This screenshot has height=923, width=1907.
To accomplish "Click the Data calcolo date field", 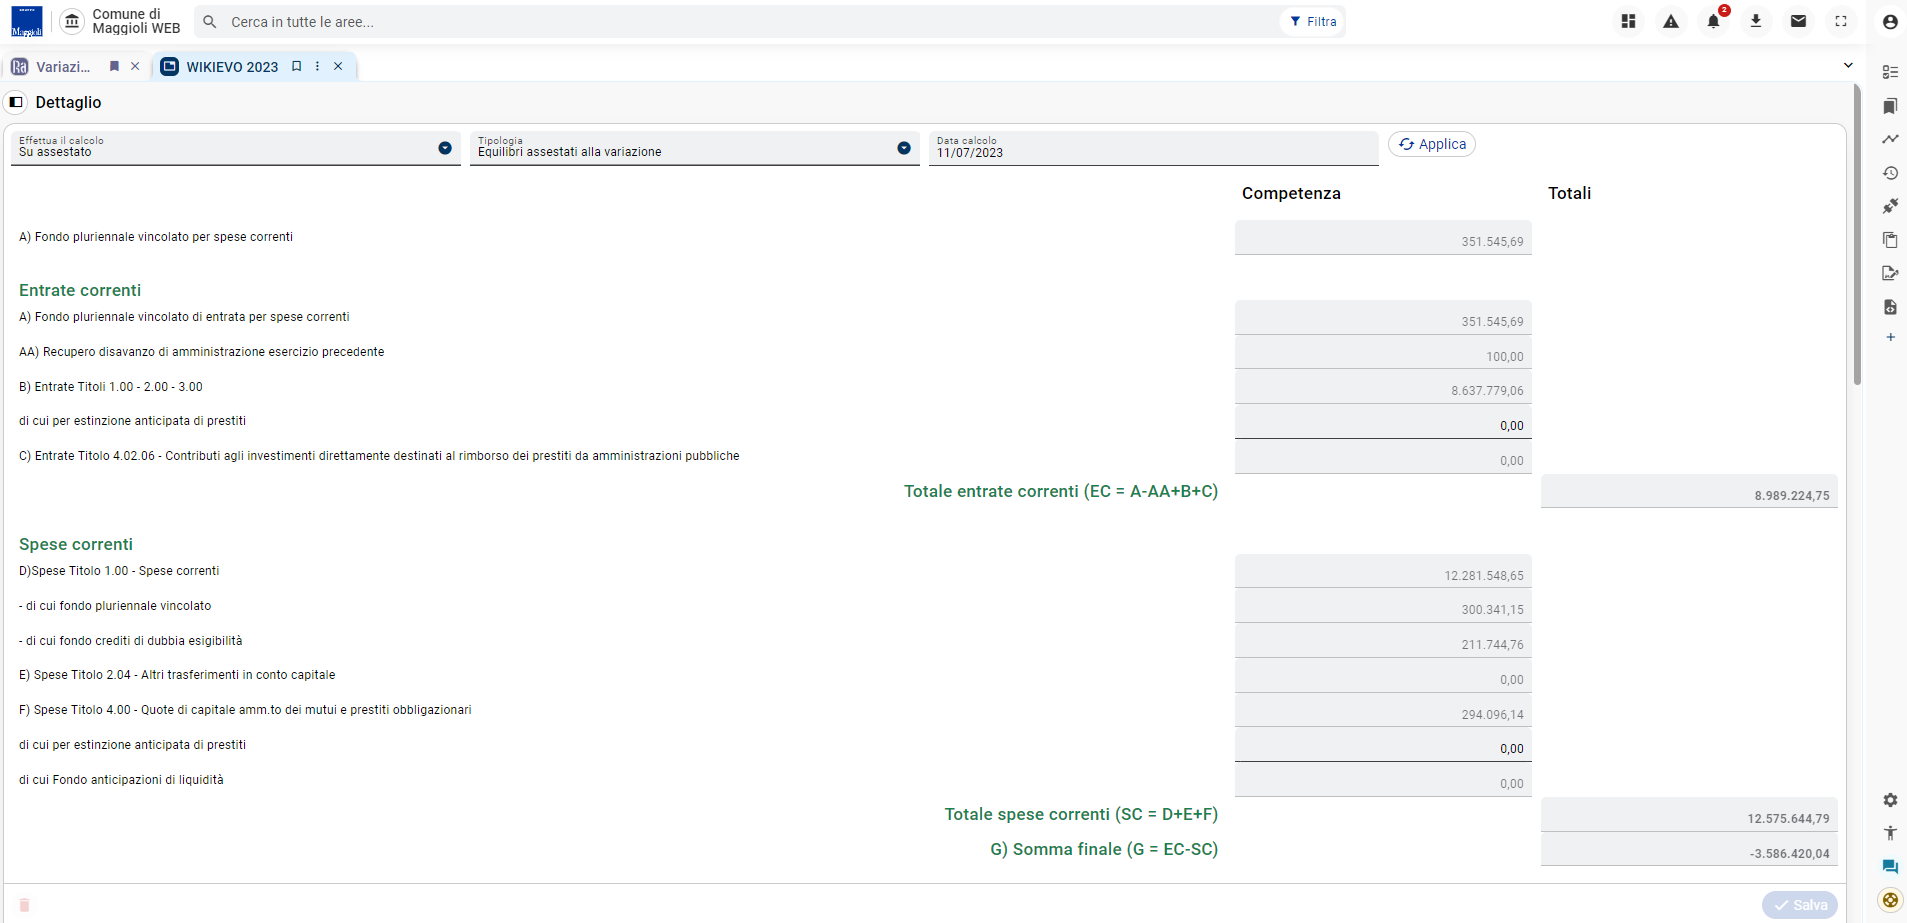I will click(x=1154, y=148).
